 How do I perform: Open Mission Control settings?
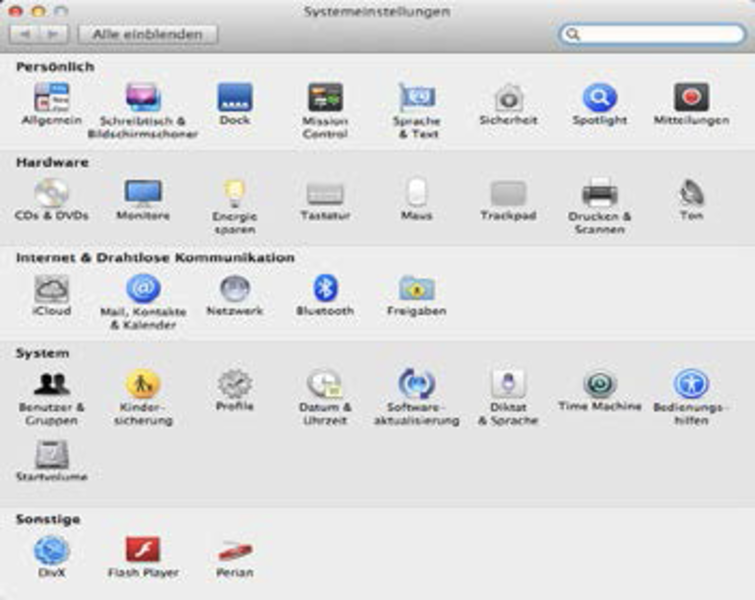click(325, 110)
